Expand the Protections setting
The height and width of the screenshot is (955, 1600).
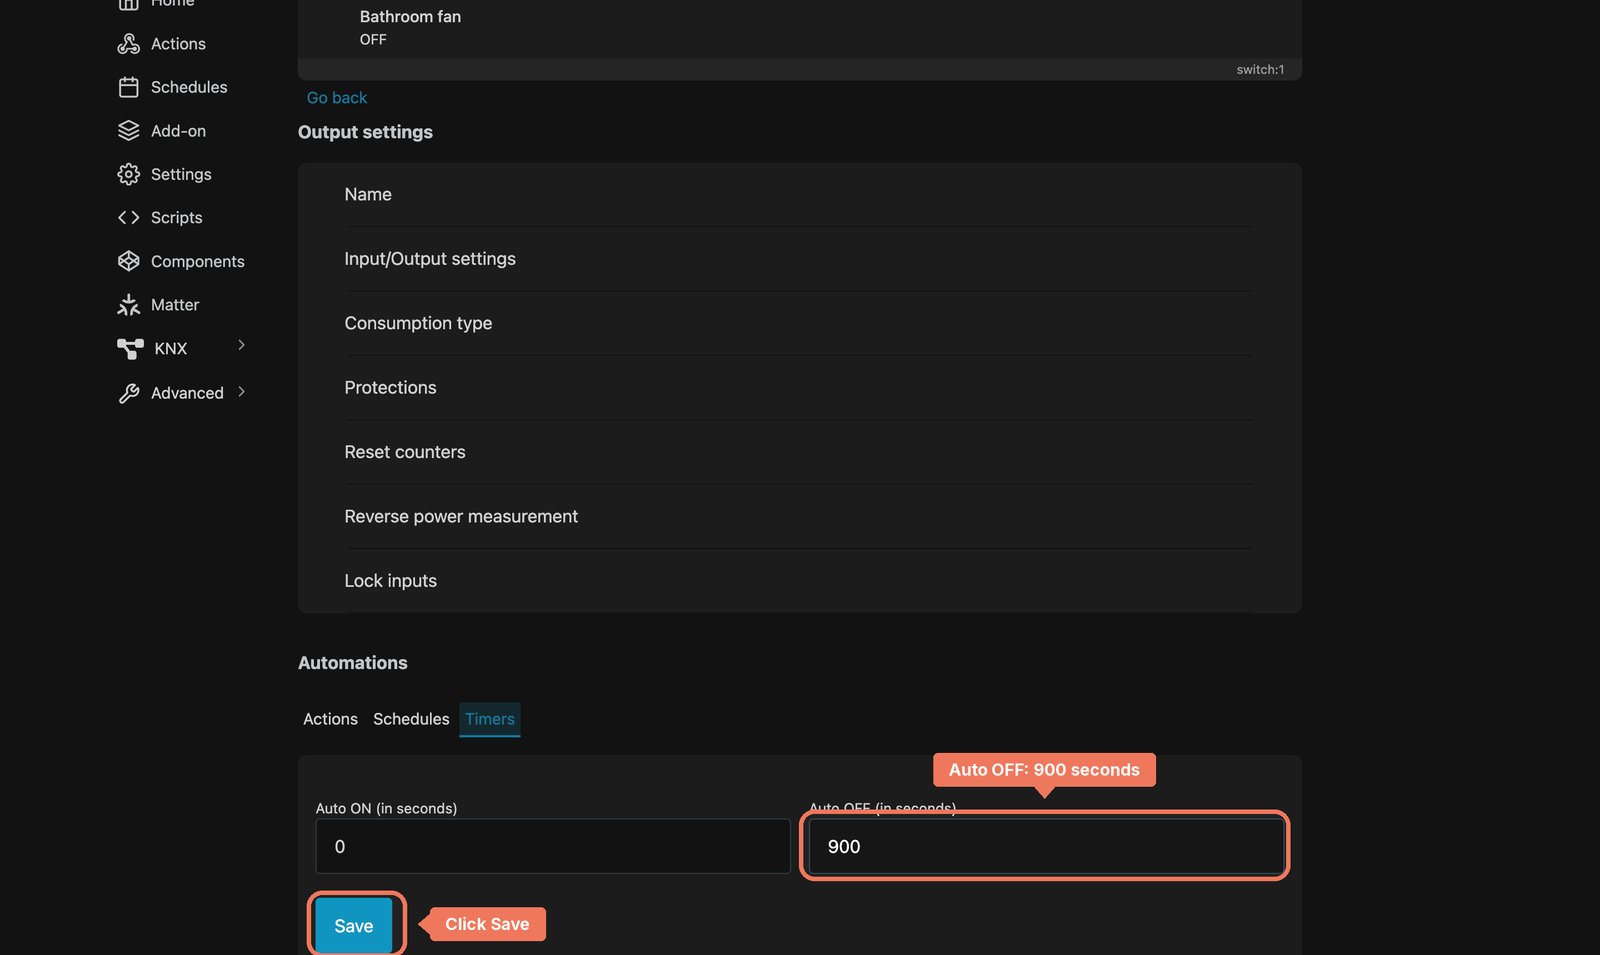[798, 388]
